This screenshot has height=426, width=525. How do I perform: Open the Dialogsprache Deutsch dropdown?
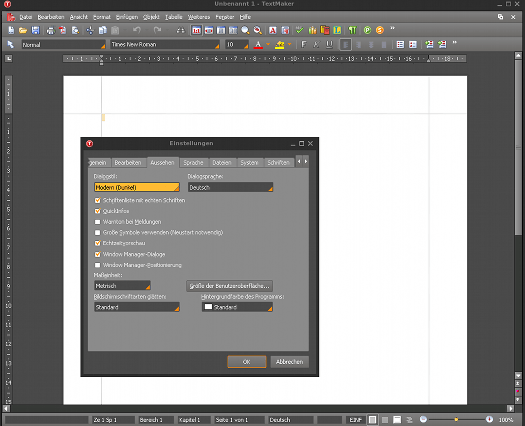pos(230,187)
